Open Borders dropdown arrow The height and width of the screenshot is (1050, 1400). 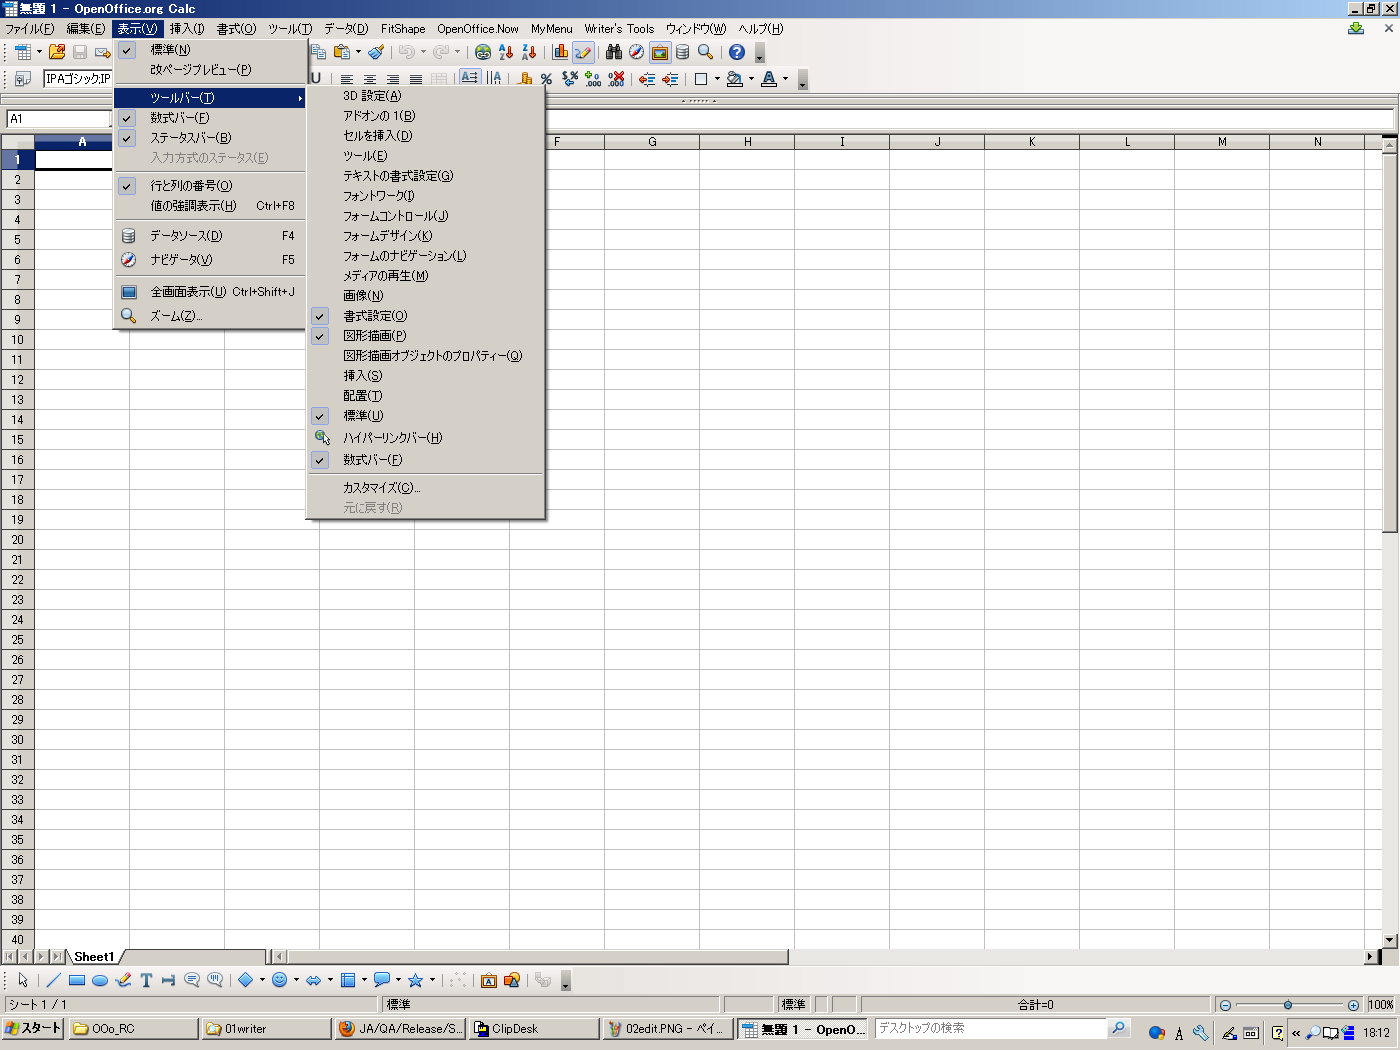click(x=717, y=79)
